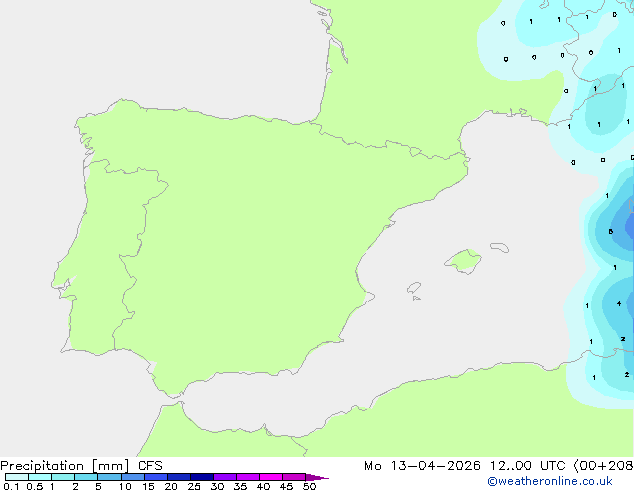The height and width of the screenshot is (490, 634).
Task: Select the 30–35 mm purple legend swatch
Action: 225,477
